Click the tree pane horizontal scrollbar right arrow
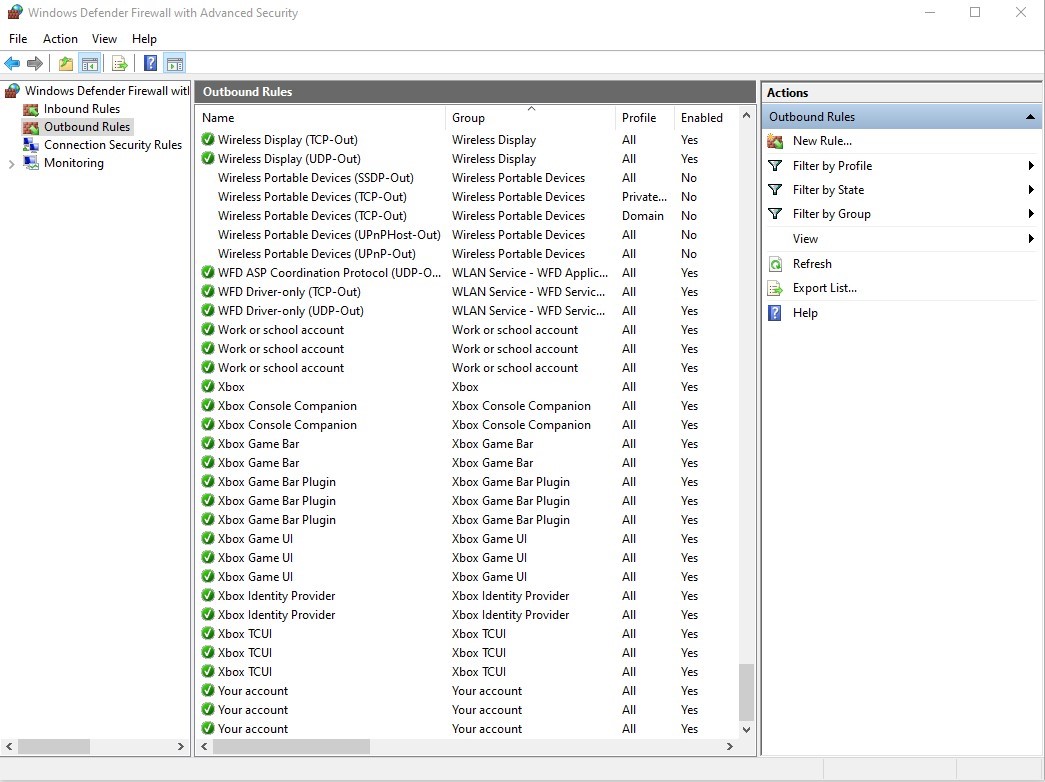1045x782 pixels. point(181,747)
